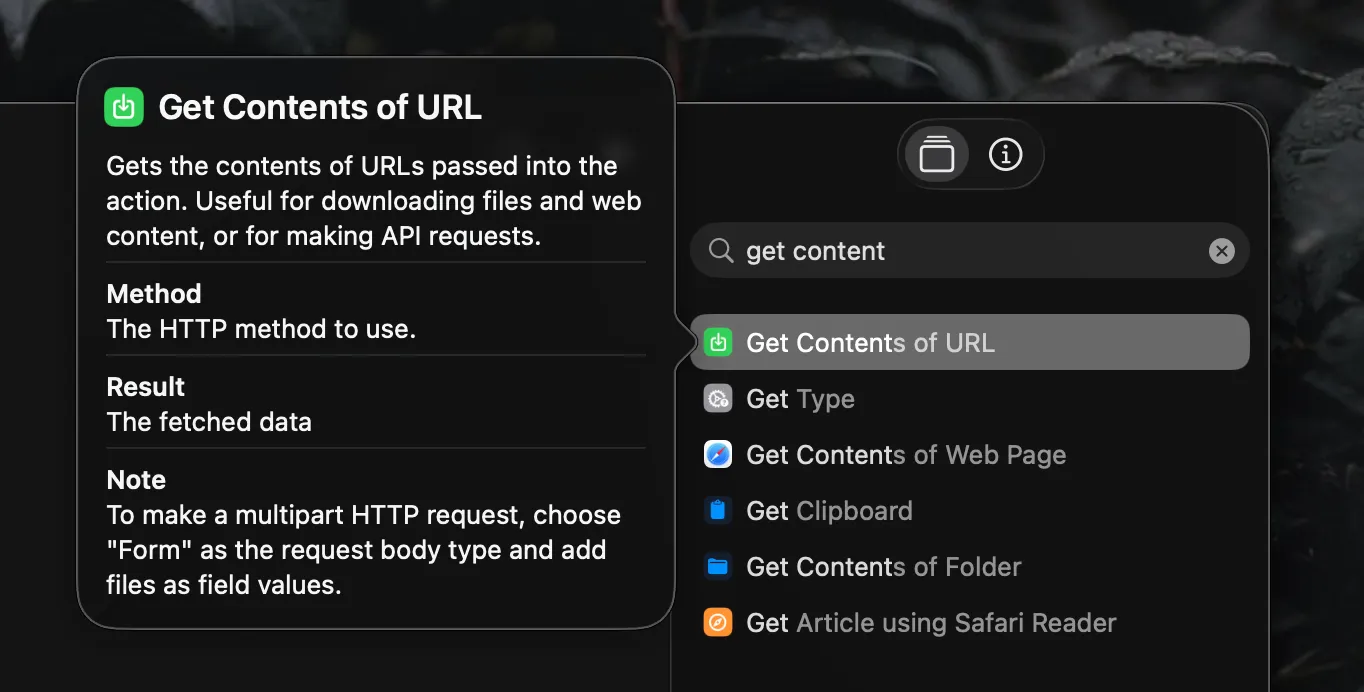Select Get Contents of URL action

point(969,342)
